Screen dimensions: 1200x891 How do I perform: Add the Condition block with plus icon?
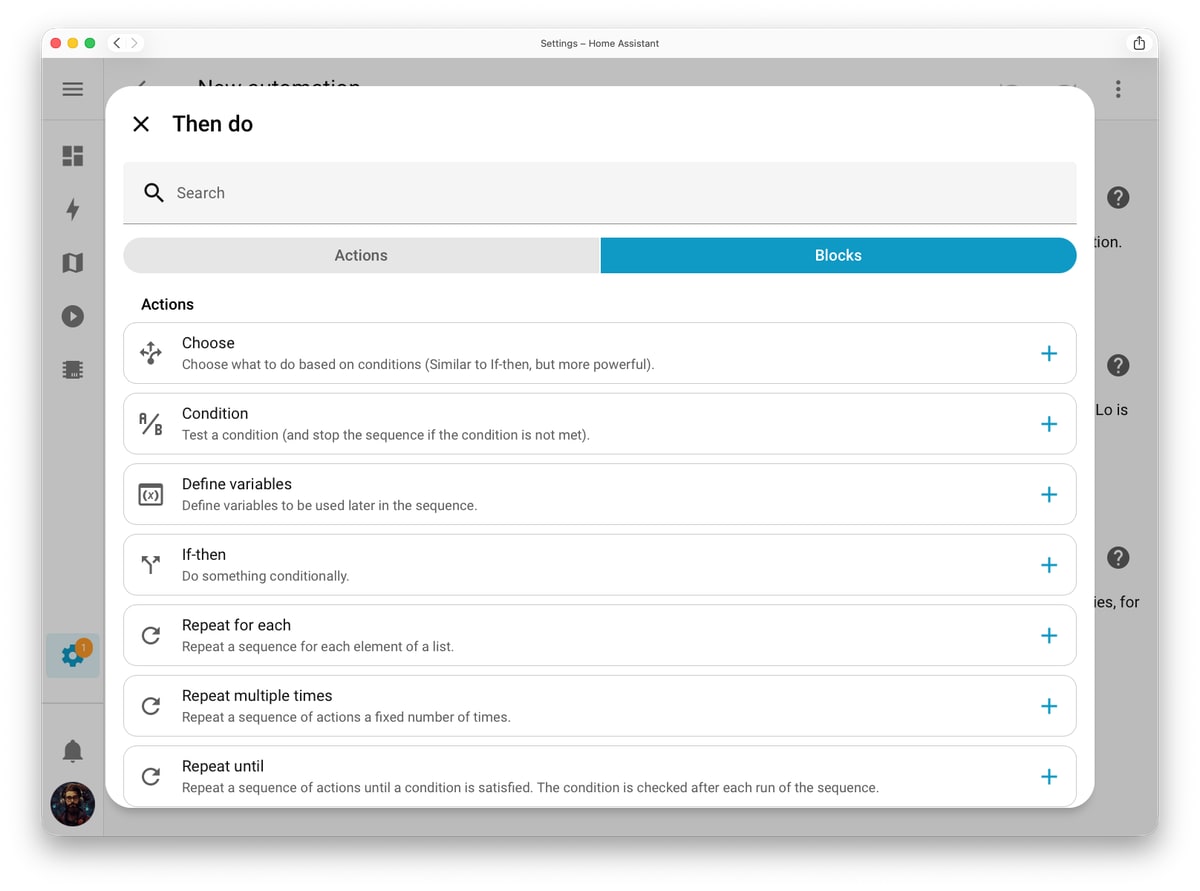[x=1049, y=424]
